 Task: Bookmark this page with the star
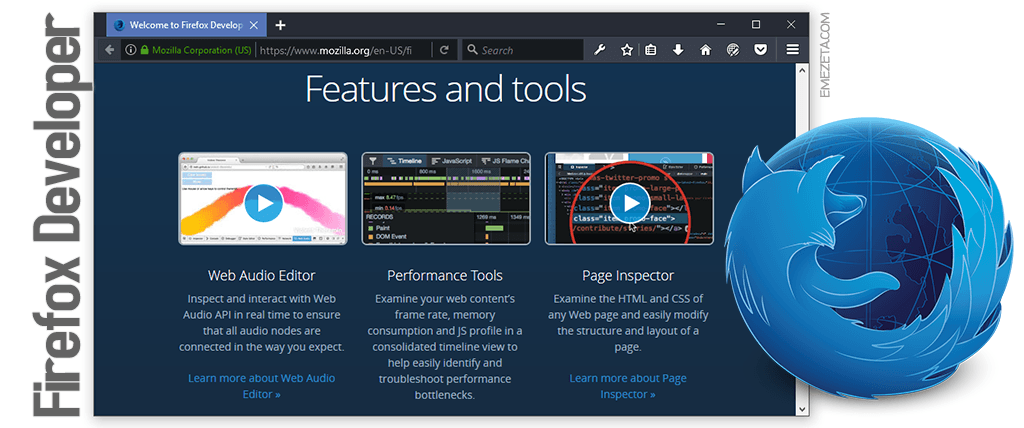click(x=626, y=50)
